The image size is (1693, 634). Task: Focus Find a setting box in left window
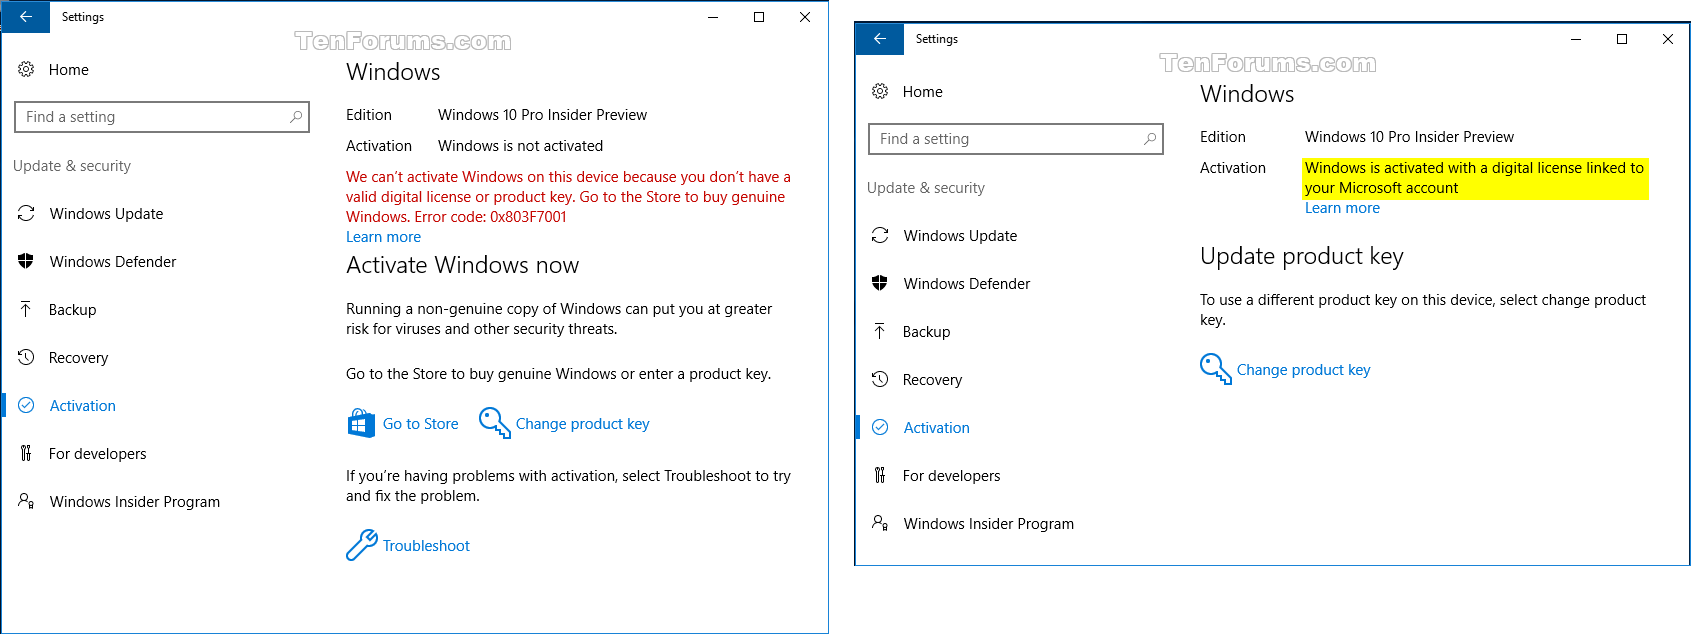point(162,117)
